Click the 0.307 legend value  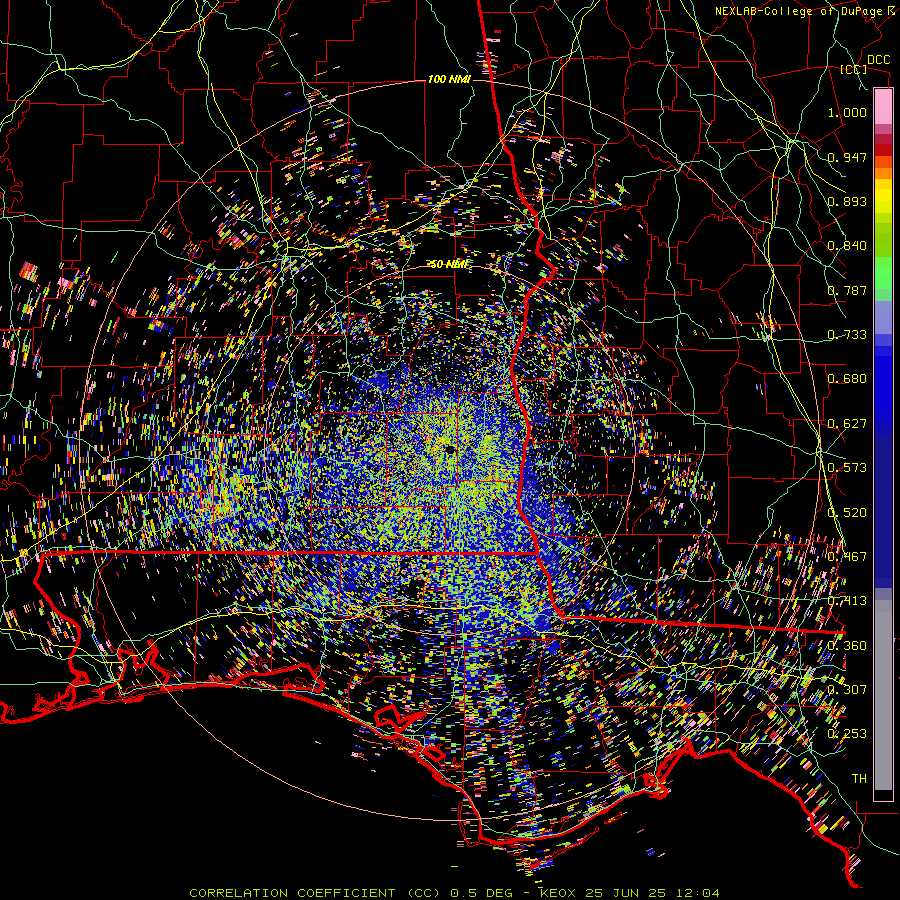coord(847,690)
